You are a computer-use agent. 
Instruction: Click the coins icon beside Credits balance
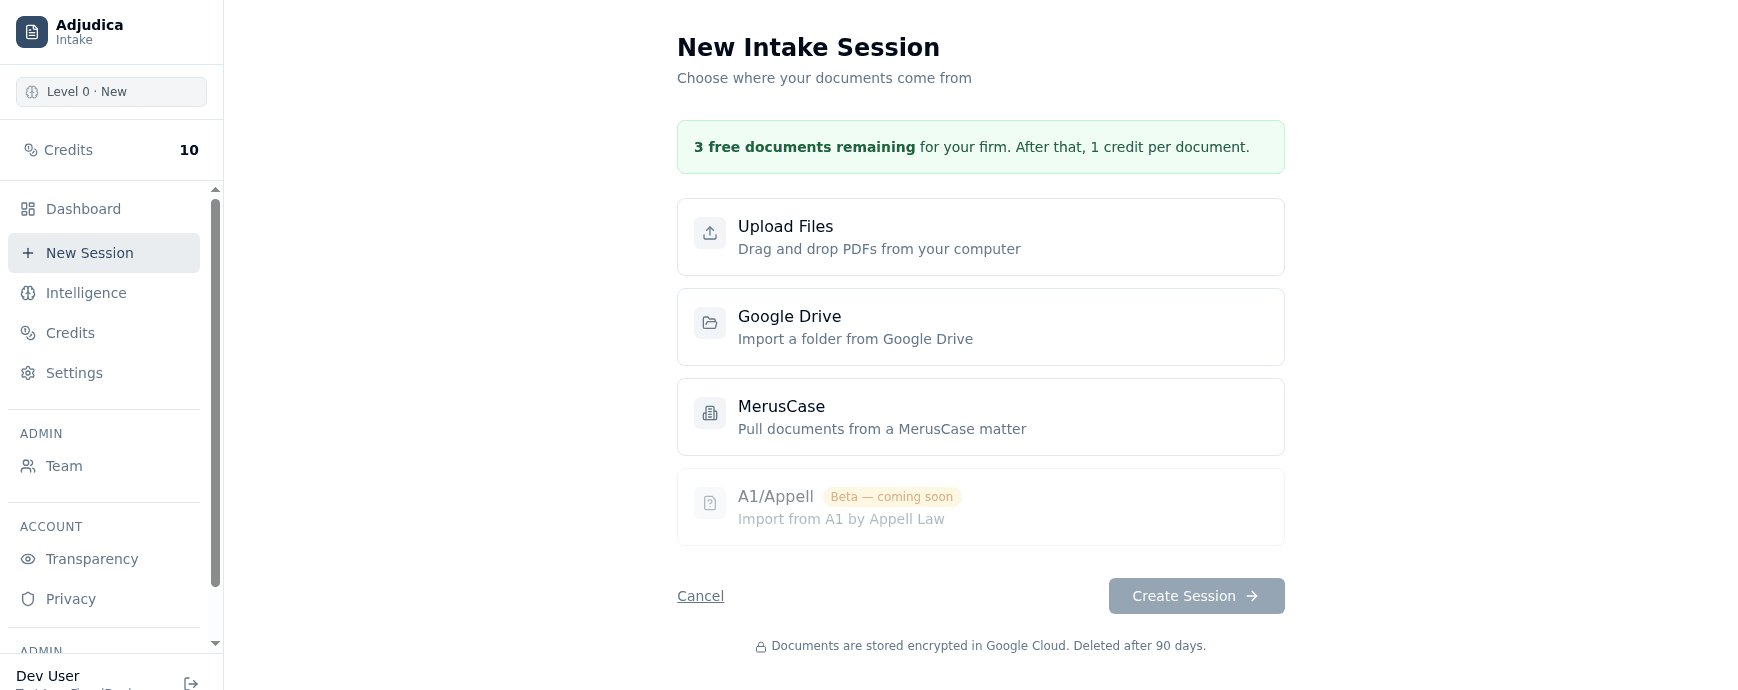click(x=31, y=150)
